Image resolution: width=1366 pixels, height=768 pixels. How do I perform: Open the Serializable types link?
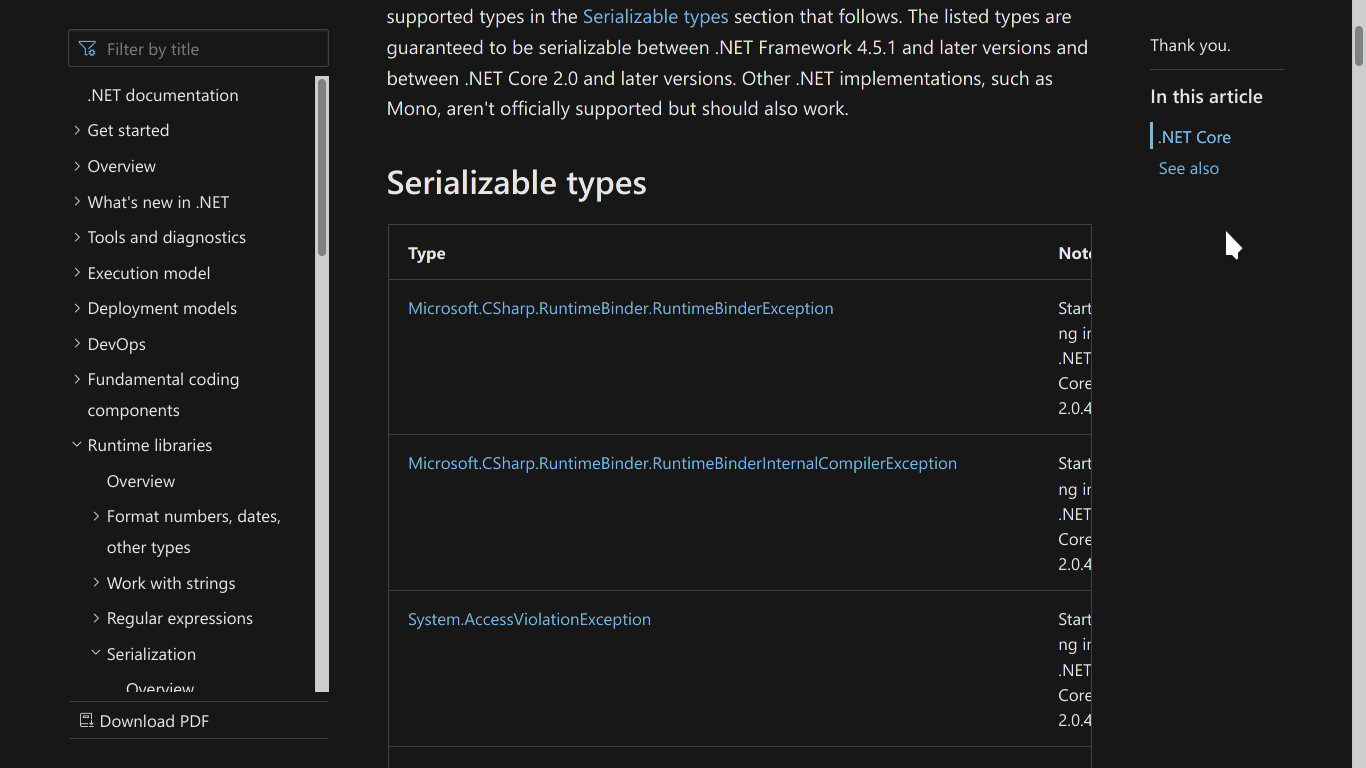655,16
